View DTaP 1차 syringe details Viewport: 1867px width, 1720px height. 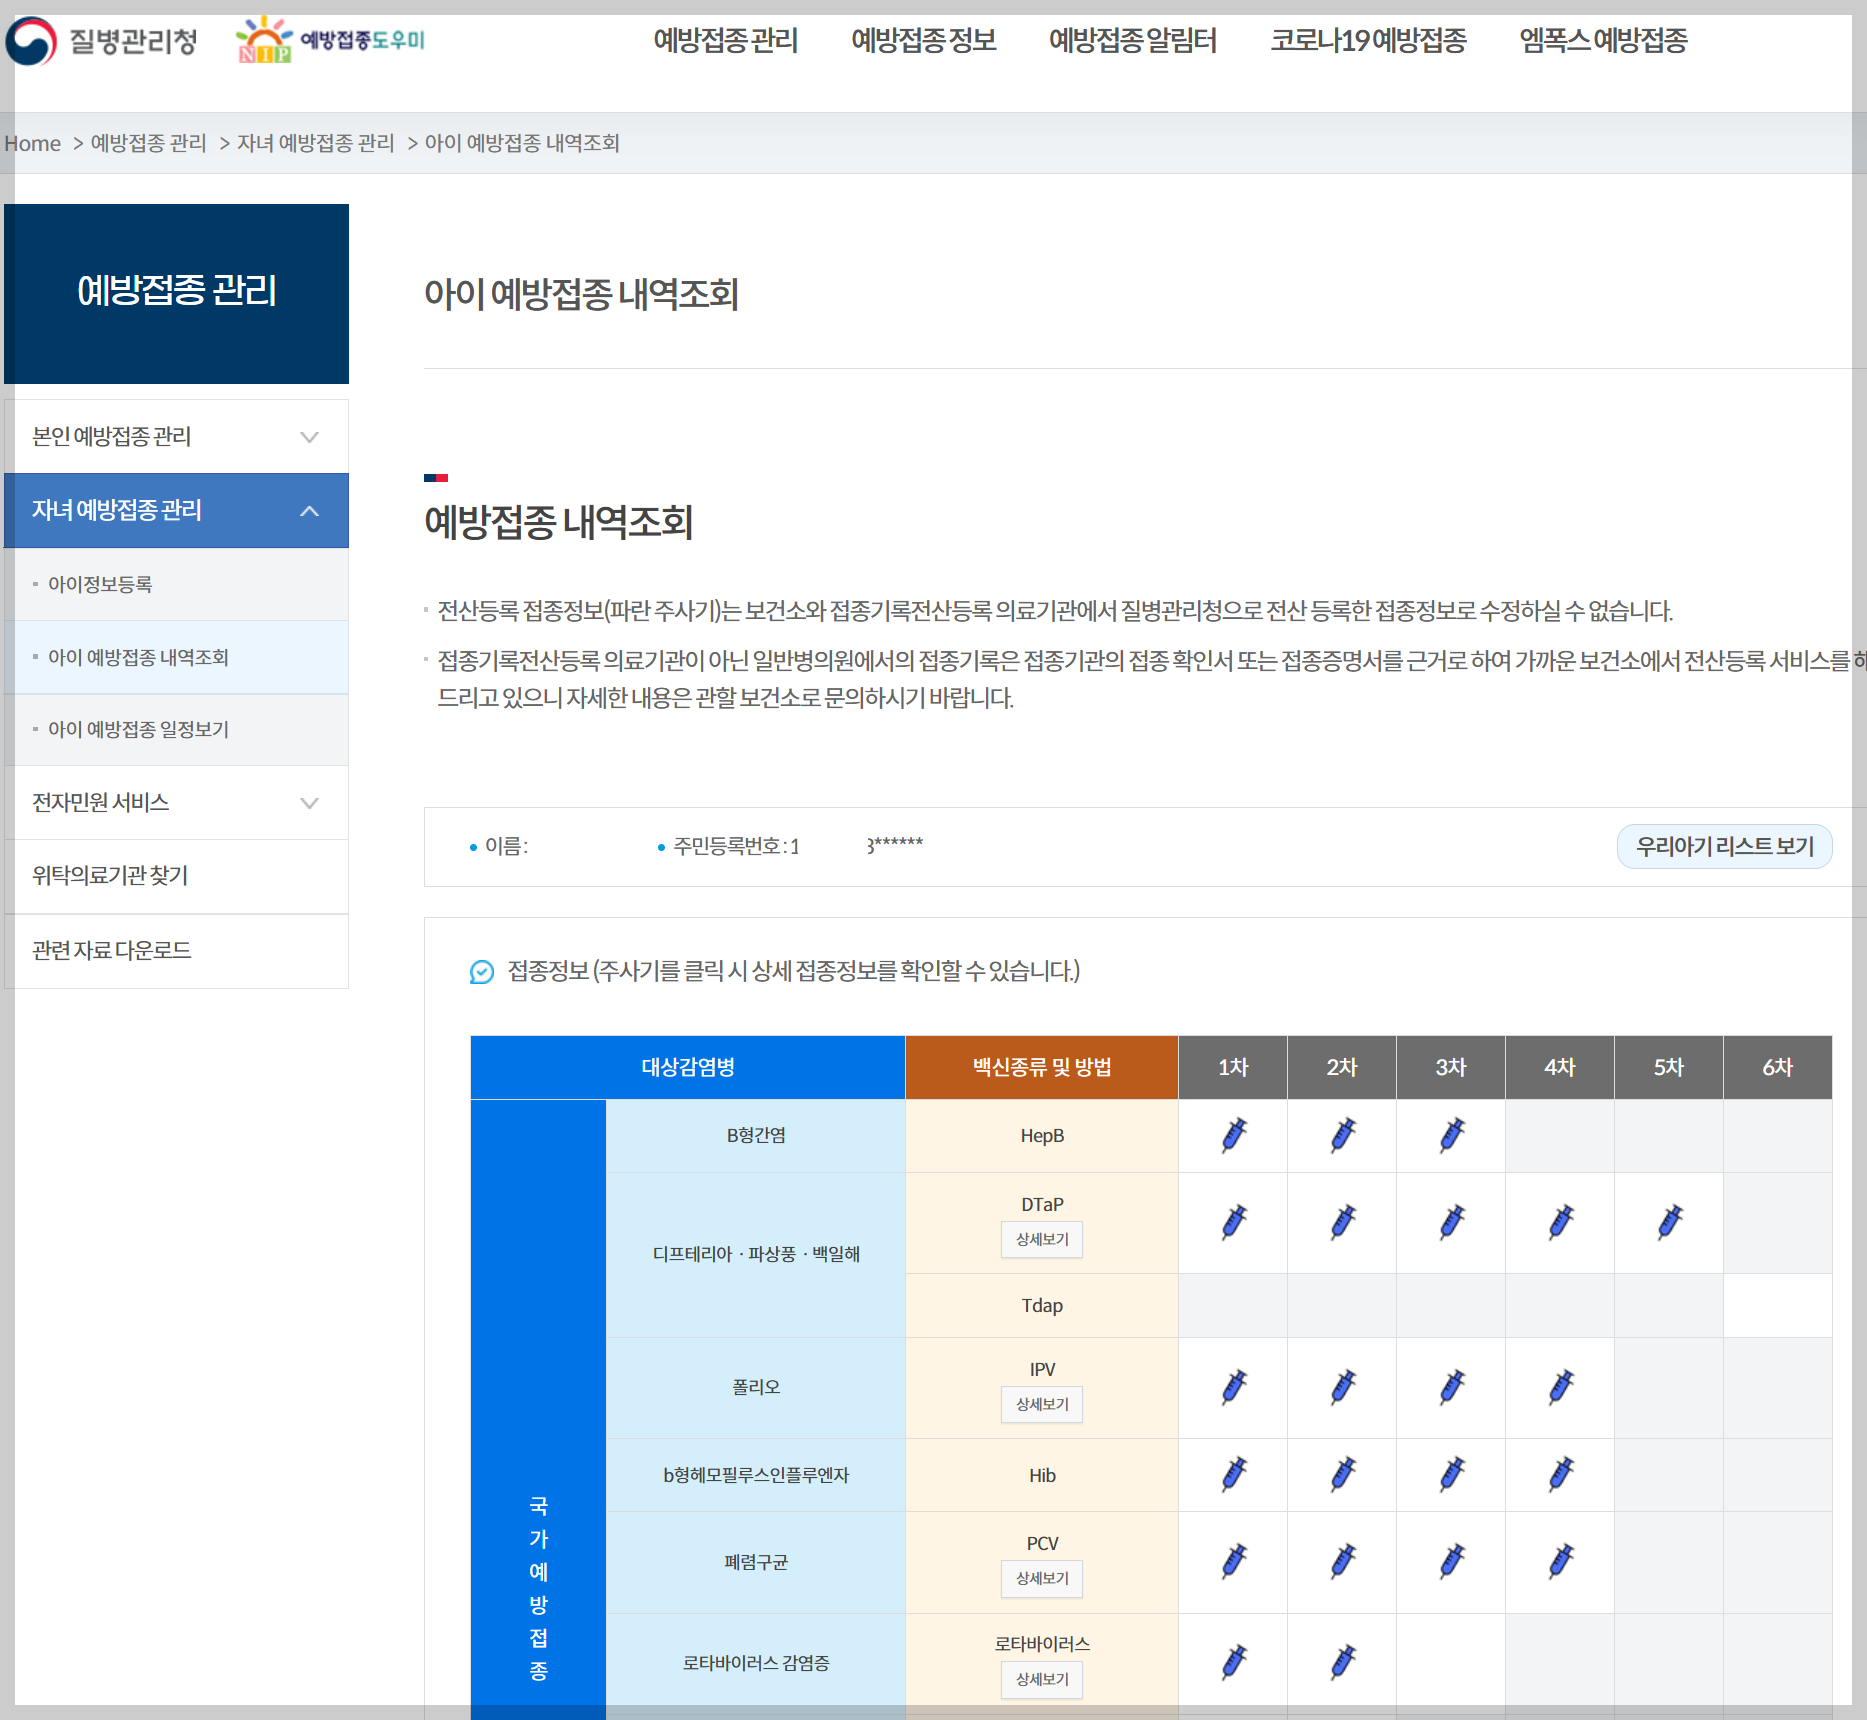(x=1234, y=1222)
